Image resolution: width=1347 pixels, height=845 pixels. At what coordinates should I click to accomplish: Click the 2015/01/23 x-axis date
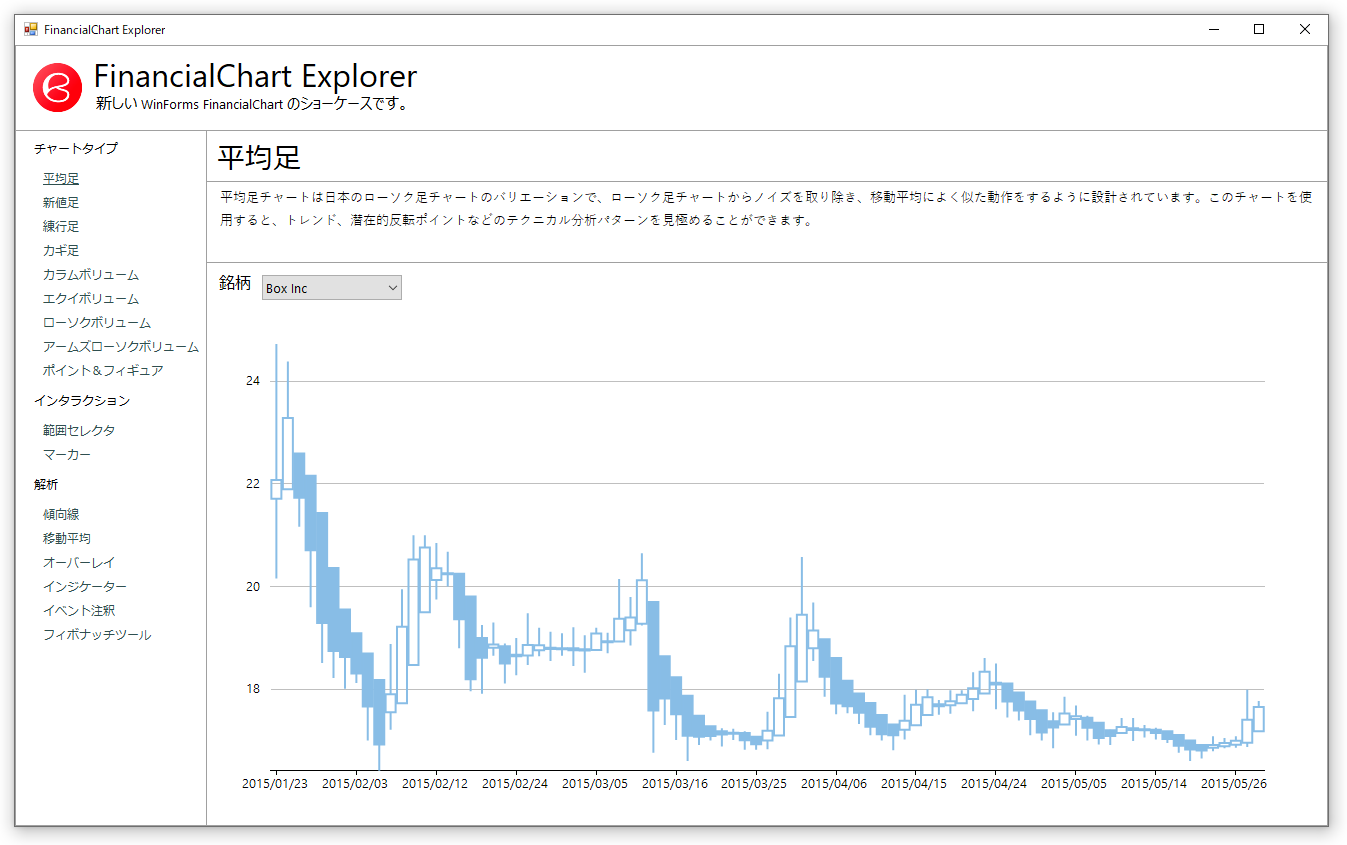(275, 784)
